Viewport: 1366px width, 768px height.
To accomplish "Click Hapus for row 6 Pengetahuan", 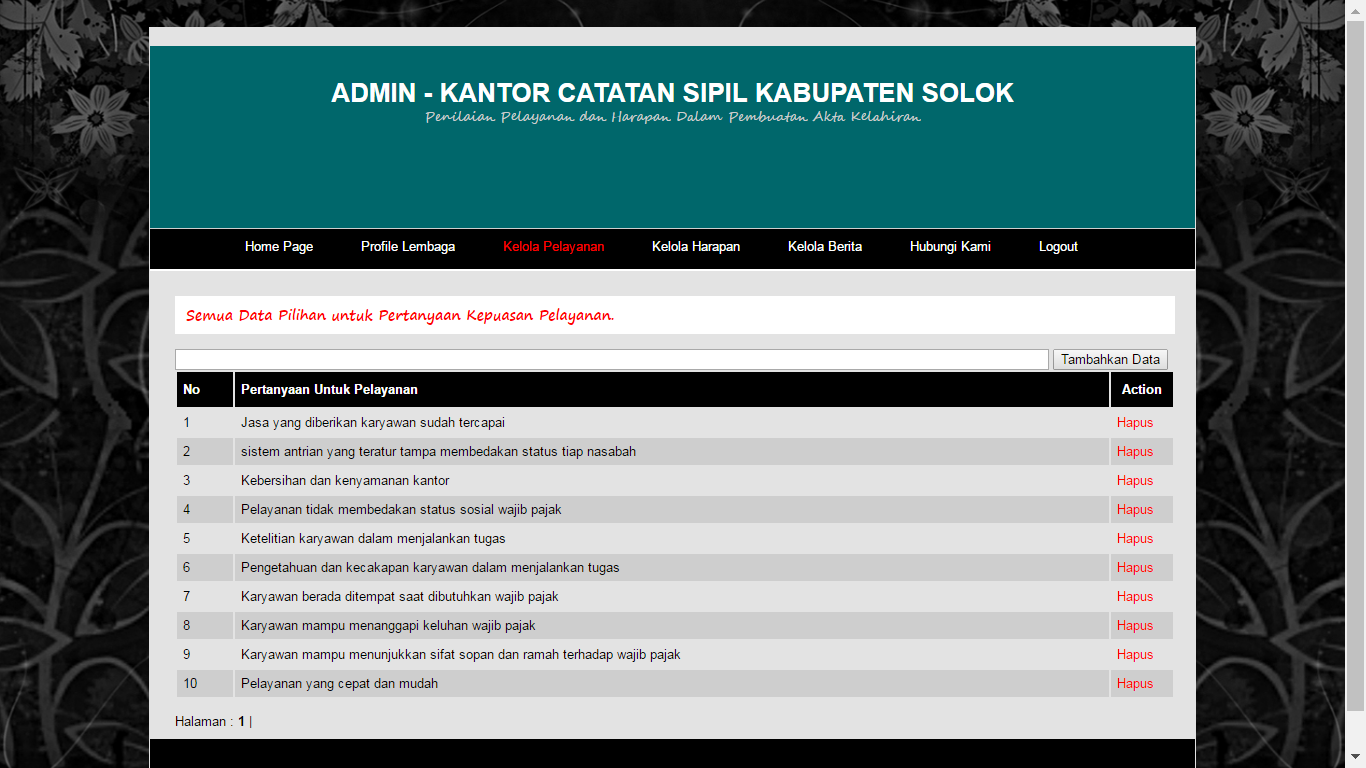I will click(x=1135, y=568).
